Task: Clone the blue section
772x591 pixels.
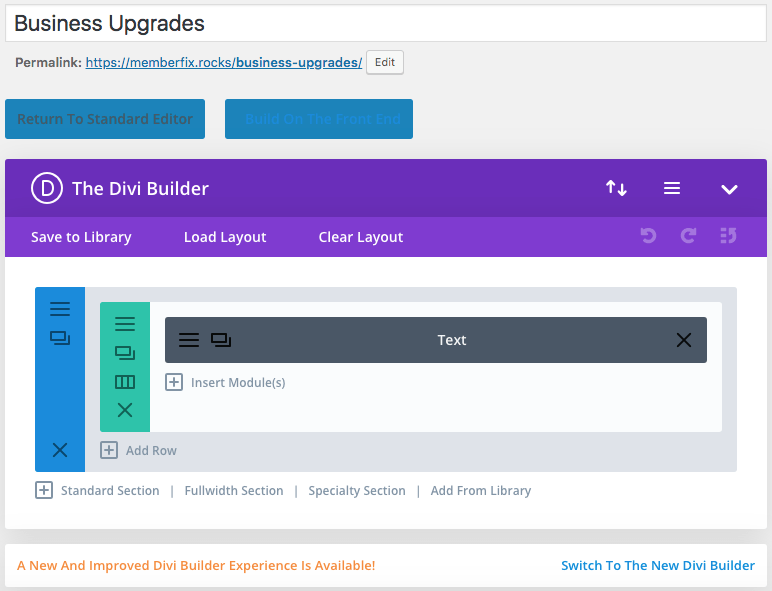Action: (60, 339)
